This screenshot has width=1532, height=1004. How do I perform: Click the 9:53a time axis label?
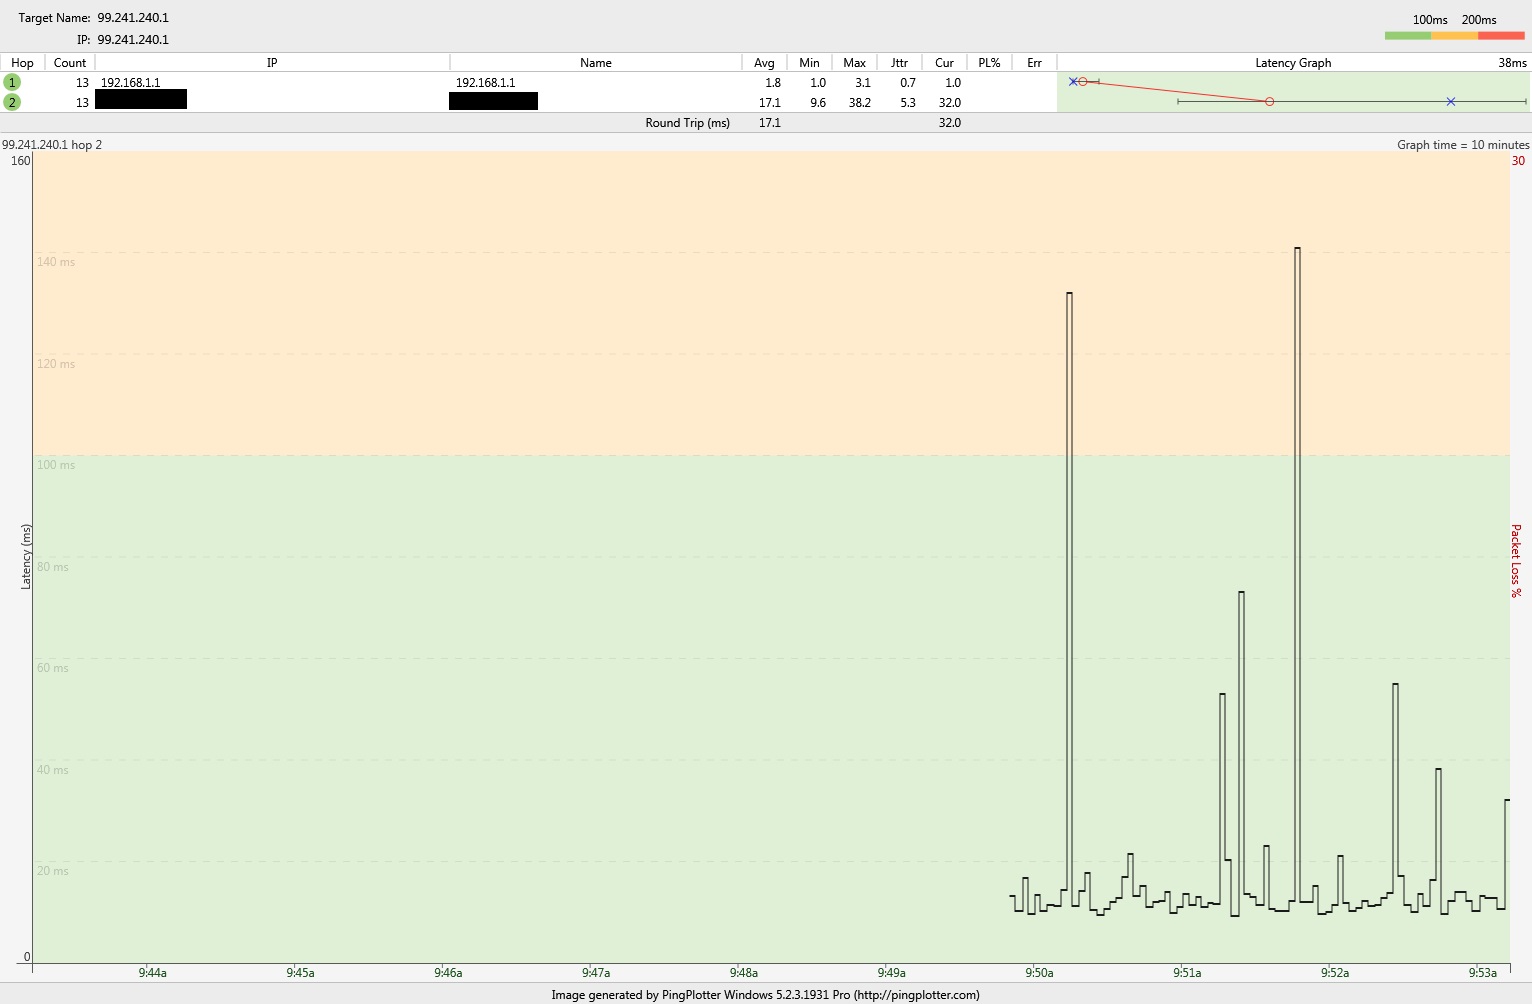[x=1483, y=973]
